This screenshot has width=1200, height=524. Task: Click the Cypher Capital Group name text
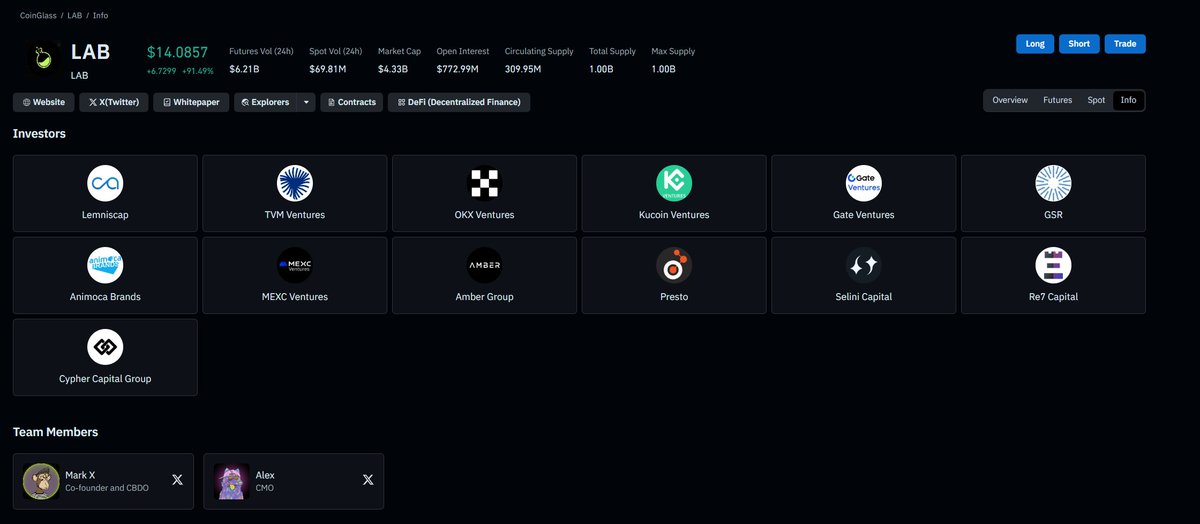(x=105, y=379)
